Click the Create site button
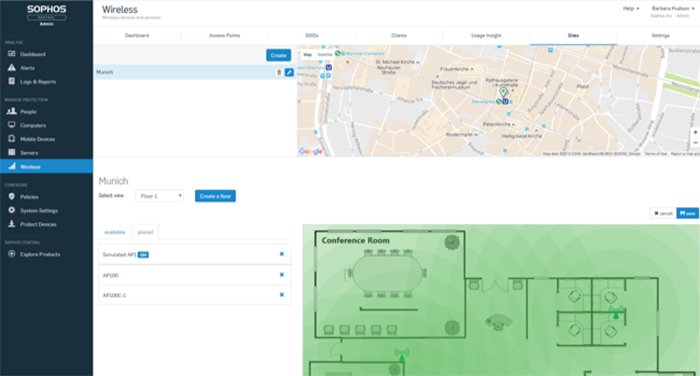The height and width of the screenshot is (376, 700). [x=279, y=55]
